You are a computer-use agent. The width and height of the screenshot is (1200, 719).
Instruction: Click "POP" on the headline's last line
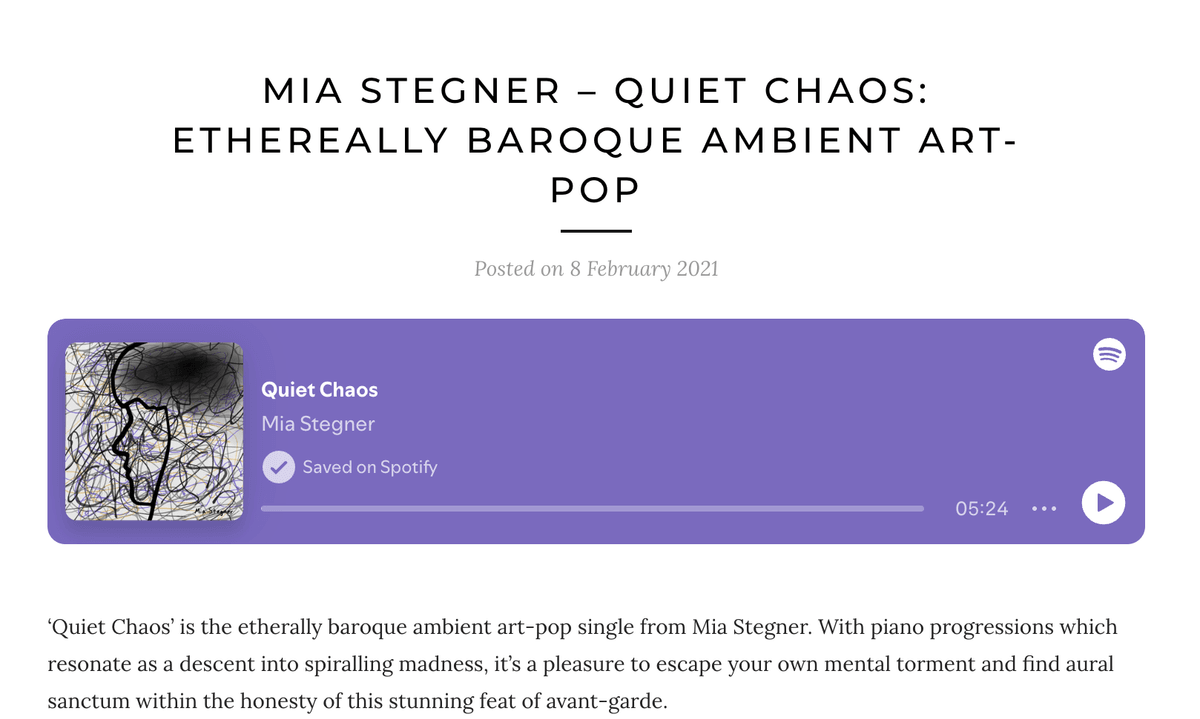596,189
